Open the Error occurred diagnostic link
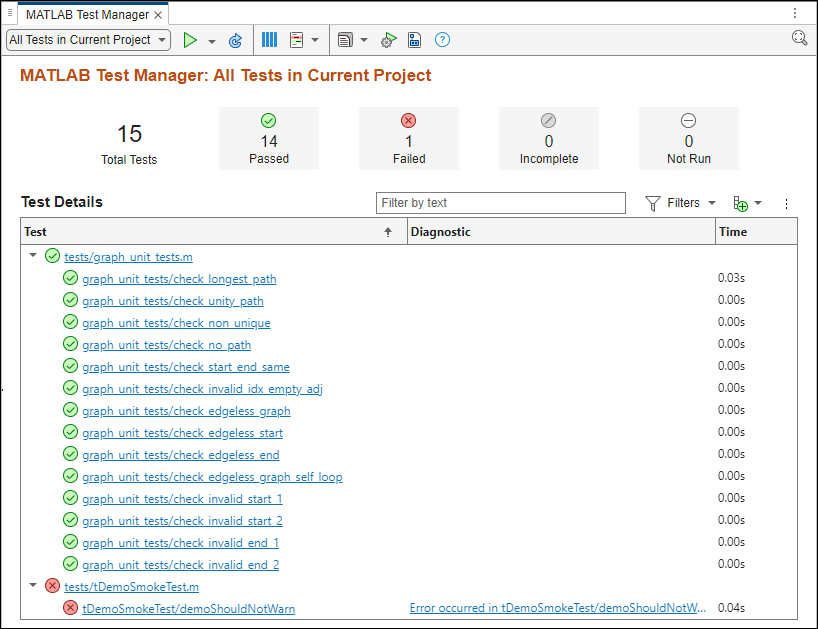The width and height of the screenshot is (818, 629). click(x=558, y=608)
